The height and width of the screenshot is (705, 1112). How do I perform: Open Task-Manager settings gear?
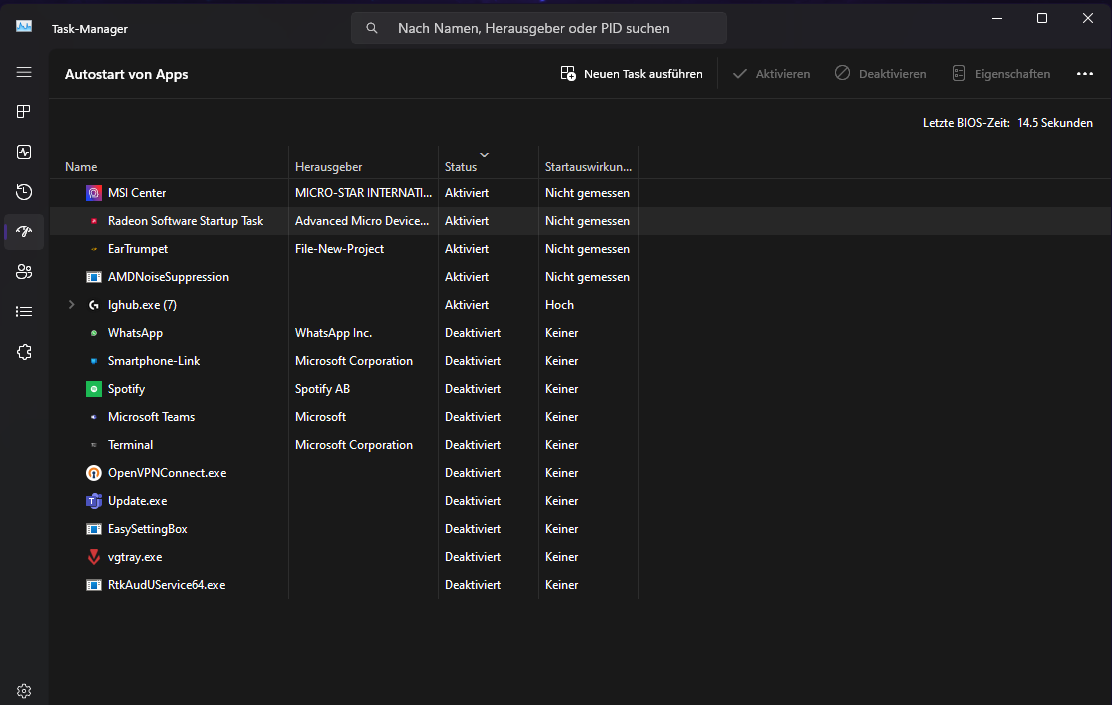pyautogui.click(x=24, y=690)
